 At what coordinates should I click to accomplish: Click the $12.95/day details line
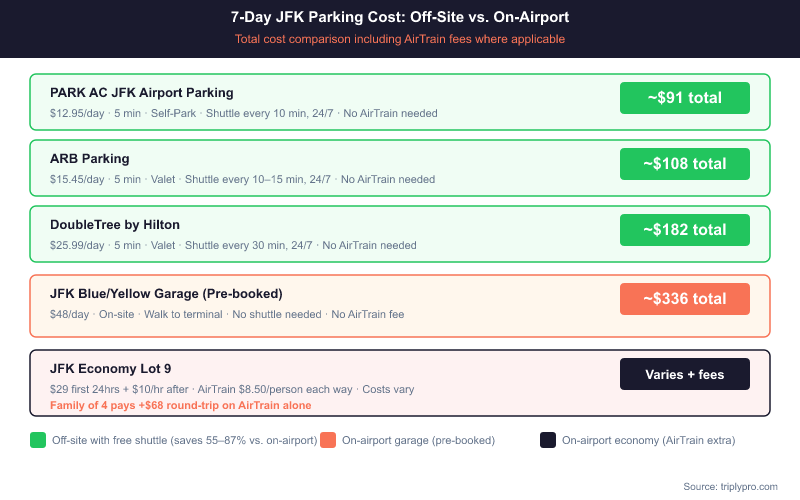[x=243, y=113]
